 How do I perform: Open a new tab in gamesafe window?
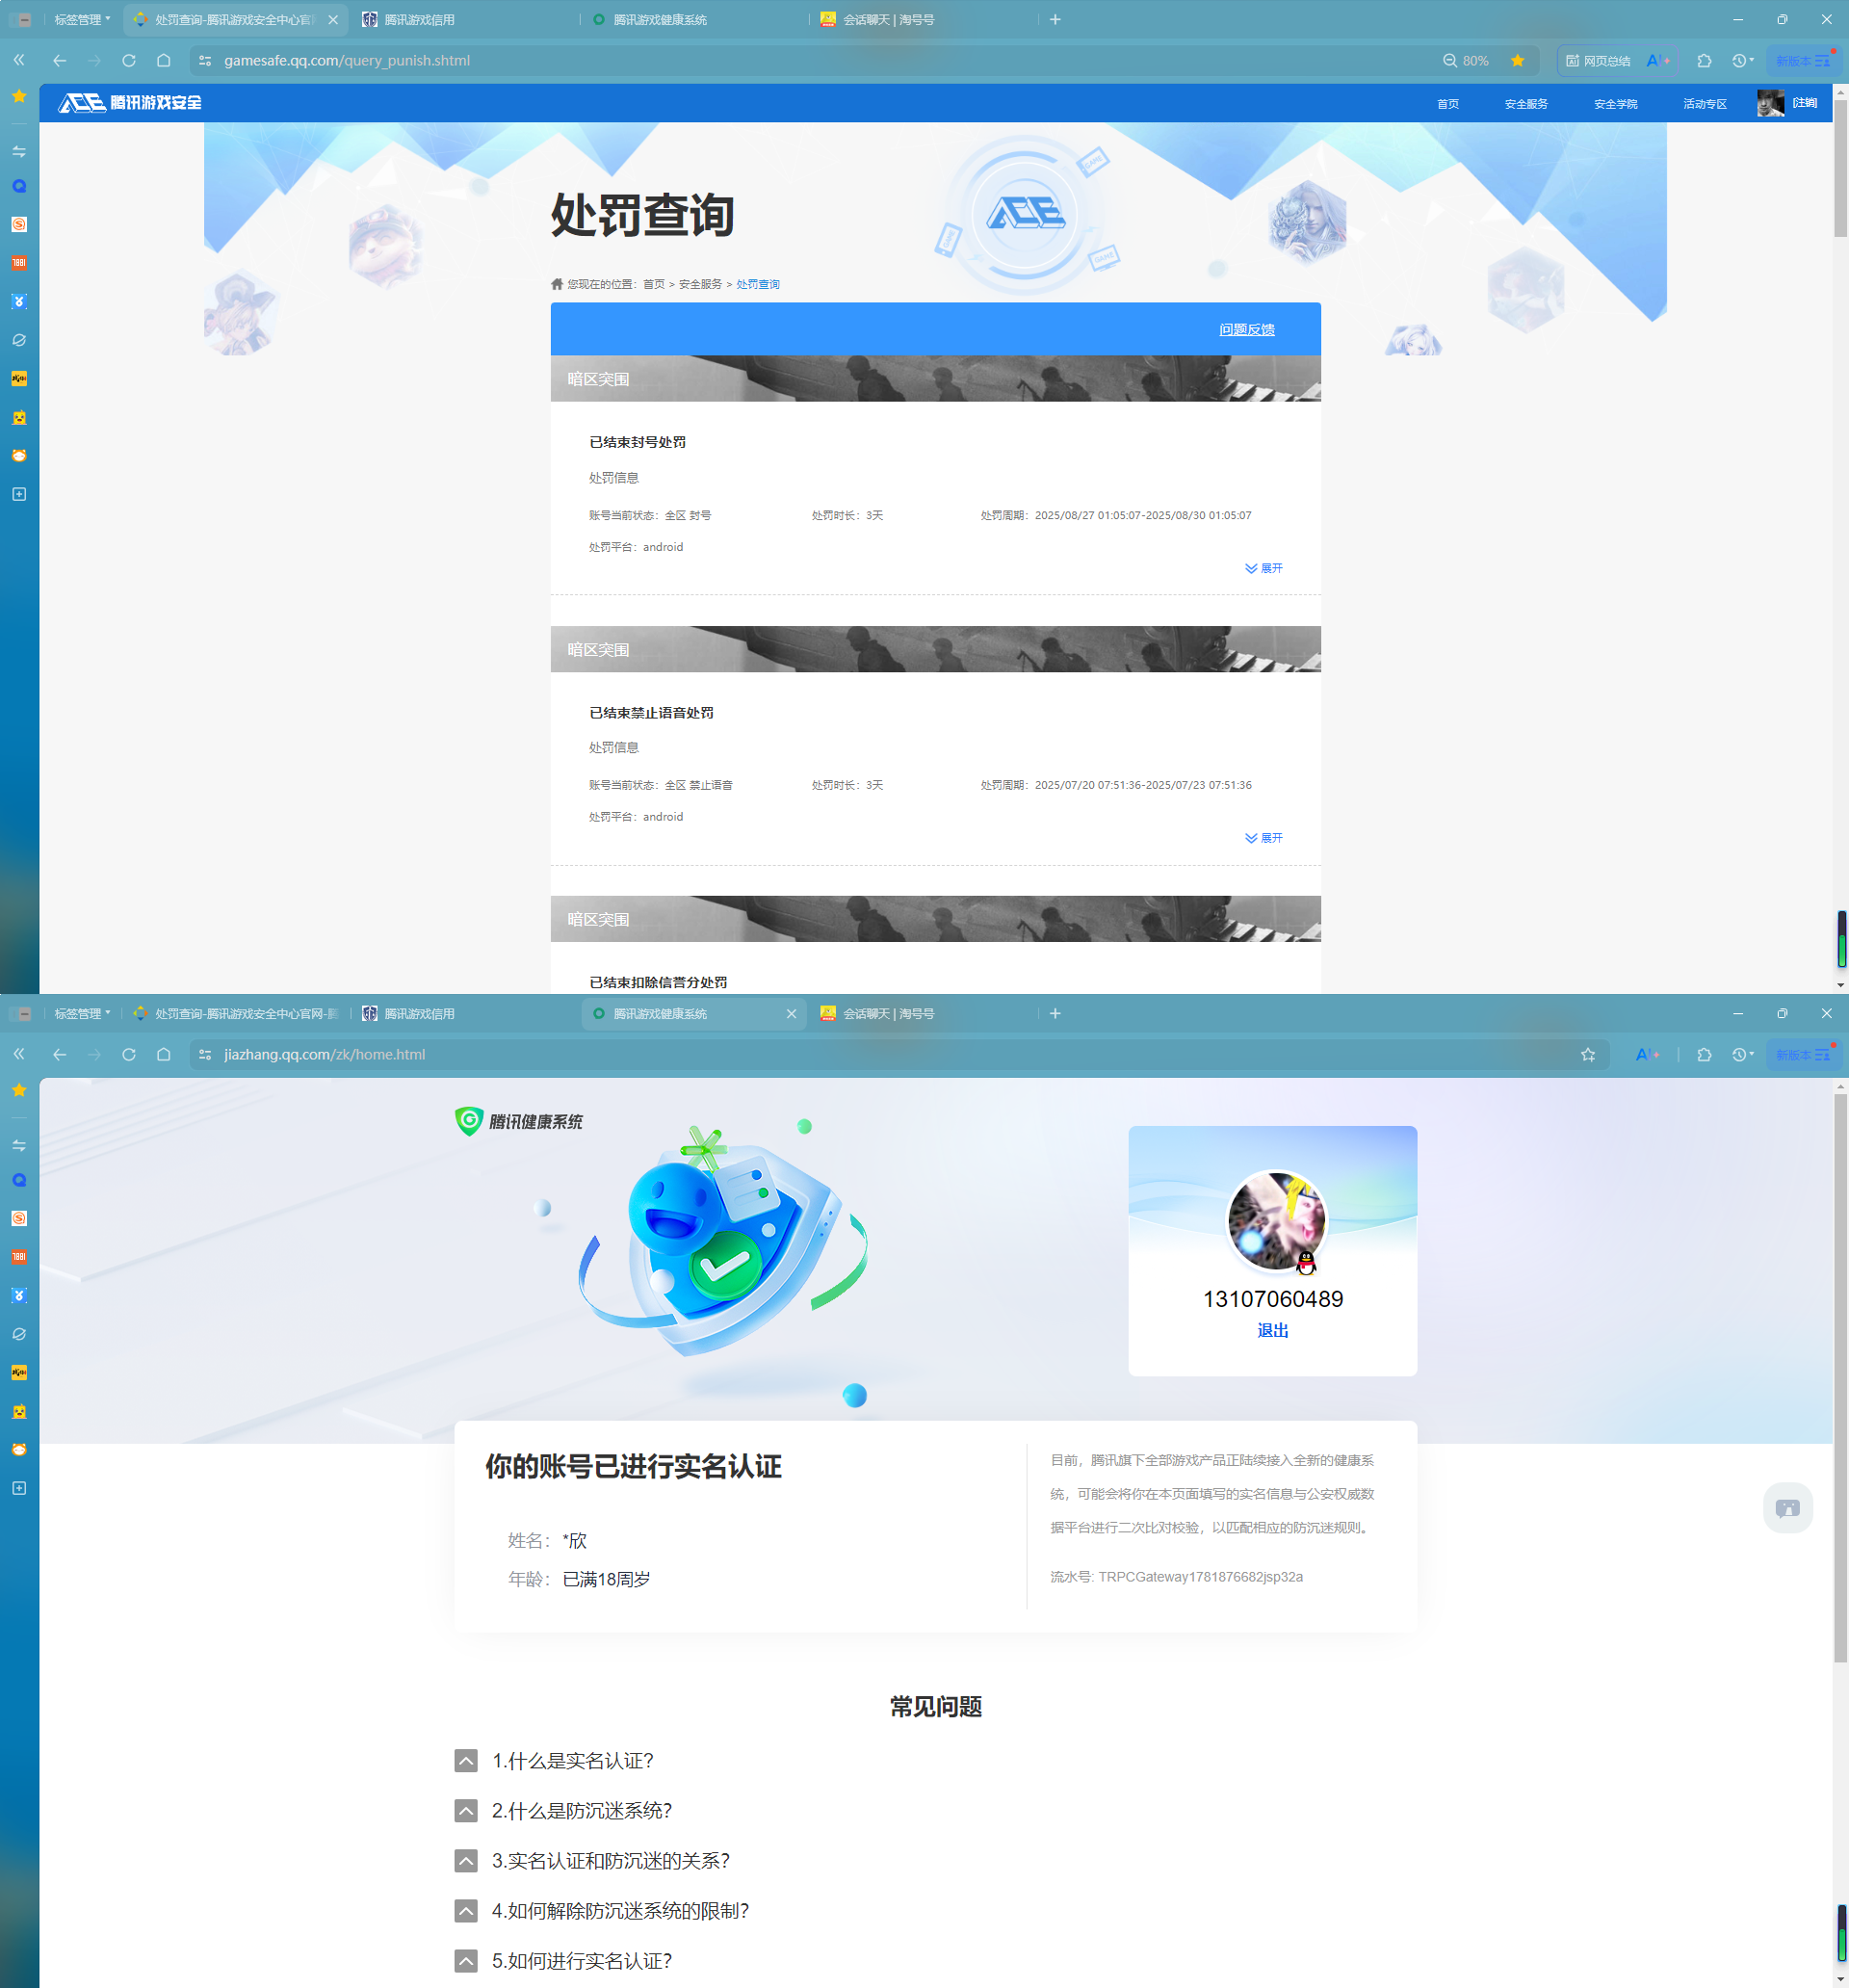(x=1055, y=20)
